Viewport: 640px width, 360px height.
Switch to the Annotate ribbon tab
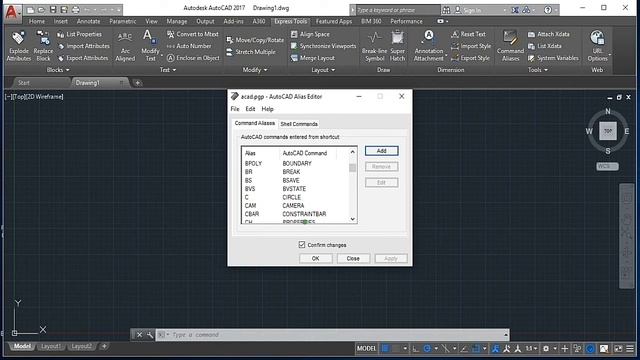pyautogui.click(x=88, y=21)
